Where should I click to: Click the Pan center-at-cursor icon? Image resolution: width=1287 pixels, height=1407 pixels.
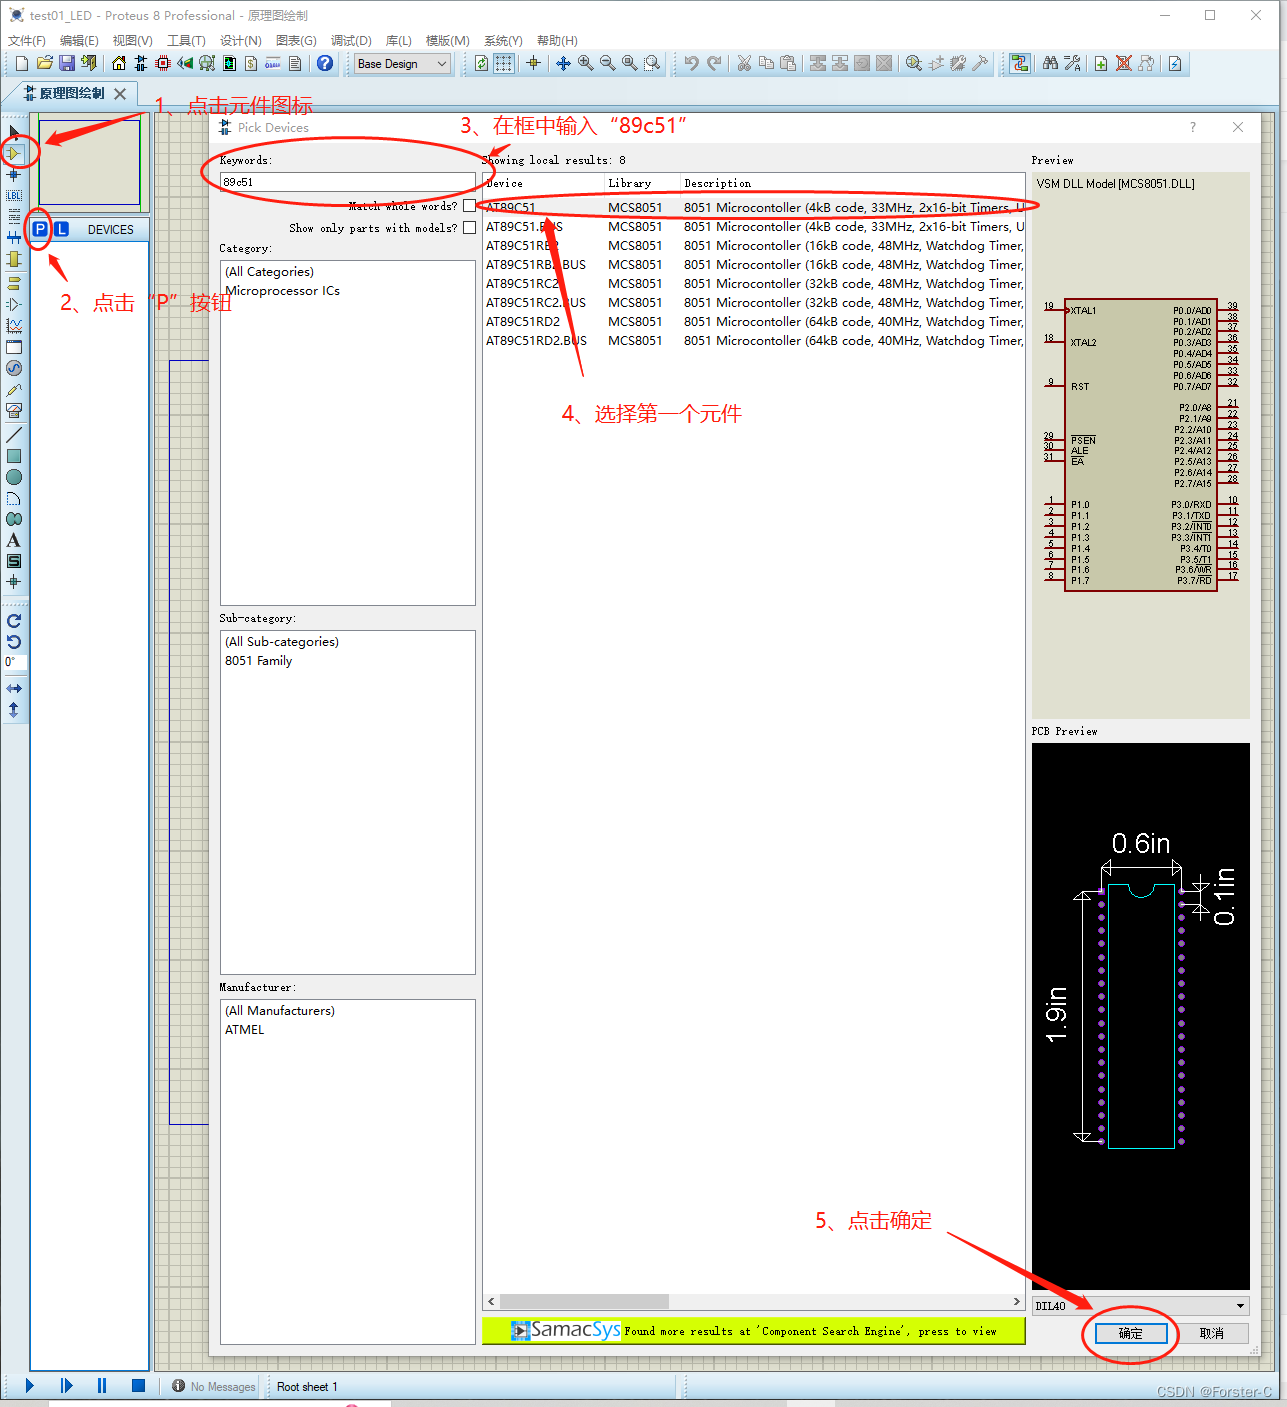pos(564,63)
